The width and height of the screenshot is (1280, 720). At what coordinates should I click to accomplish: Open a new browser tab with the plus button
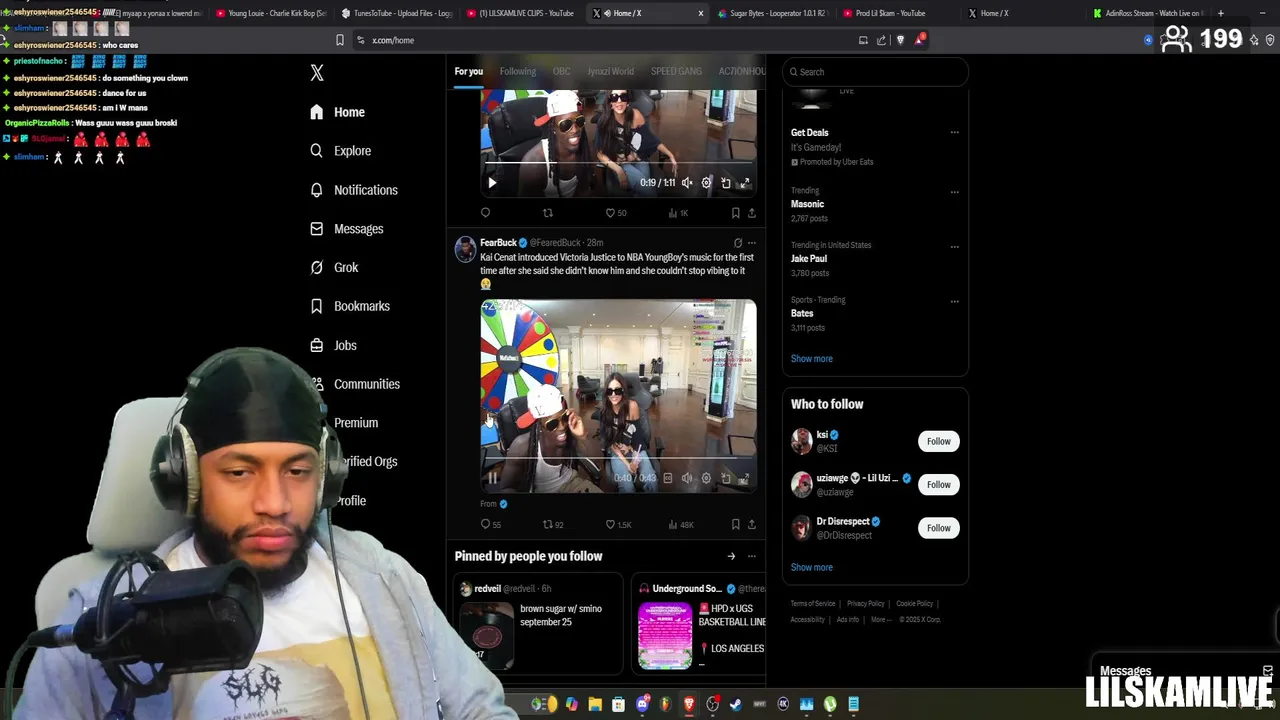pos(1221,13)
